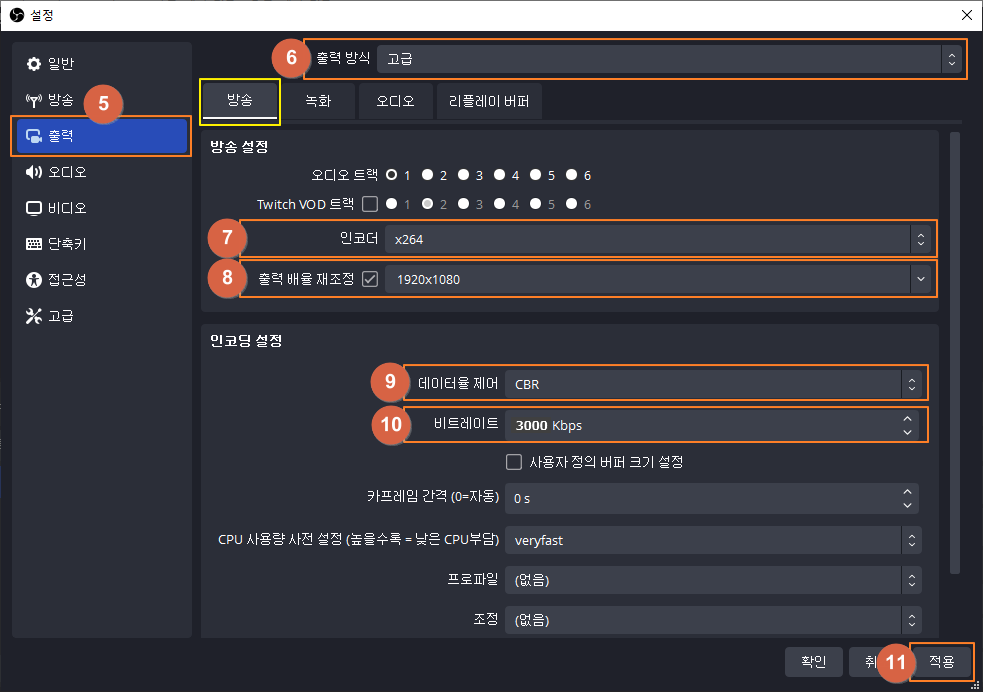Click the OBS logo in title bar
Viewport: 983px width, 692px height.
[x=17, y=15]
